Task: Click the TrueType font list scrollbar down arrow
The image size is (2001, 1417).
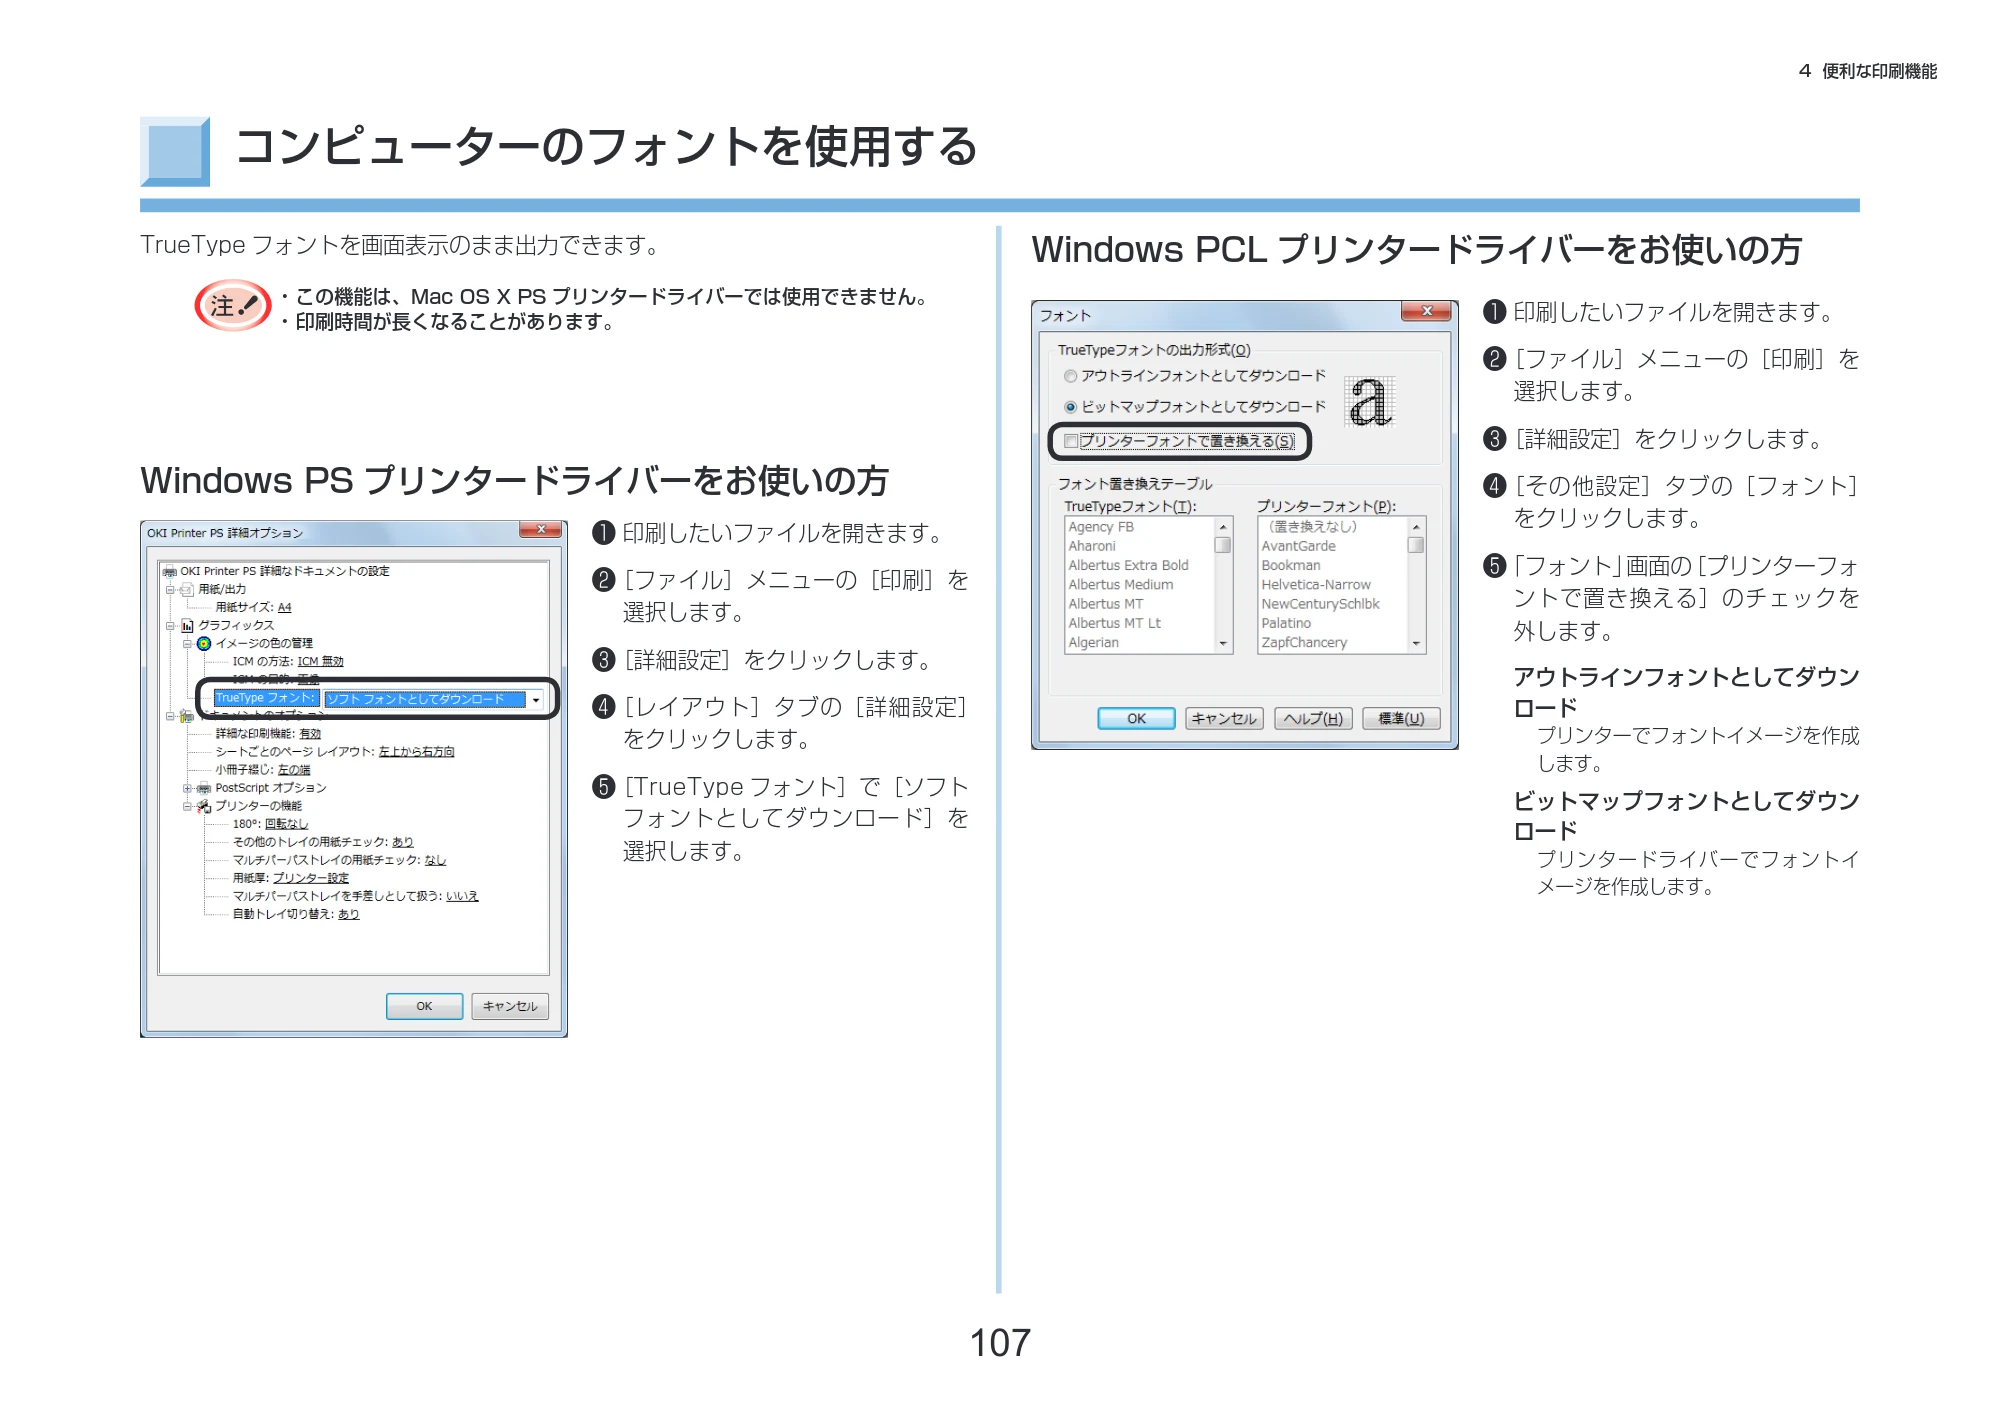Action: (x=1223, y=644)
